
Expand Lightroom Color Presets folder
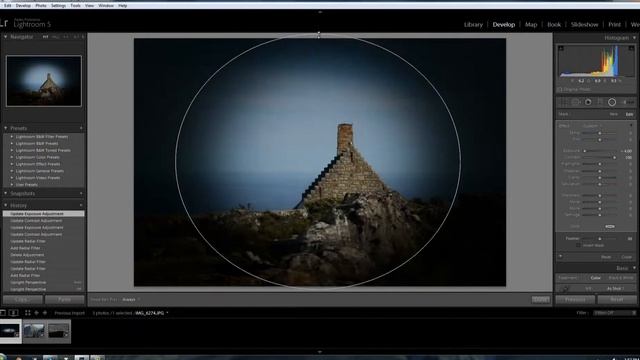[11, 157]
